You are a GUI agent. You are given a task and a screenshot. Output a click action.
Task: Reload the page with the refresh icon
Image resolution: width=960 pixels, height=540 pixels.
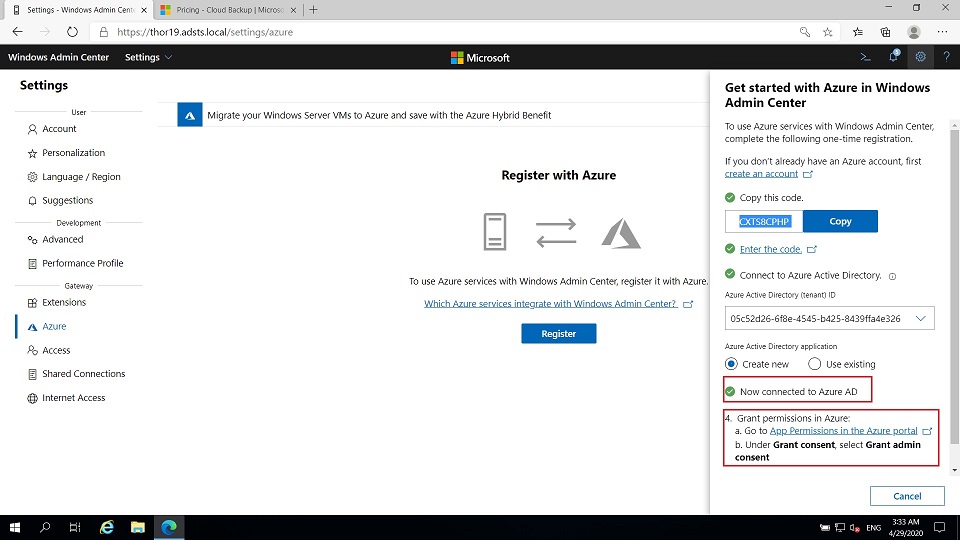point(72,32)
